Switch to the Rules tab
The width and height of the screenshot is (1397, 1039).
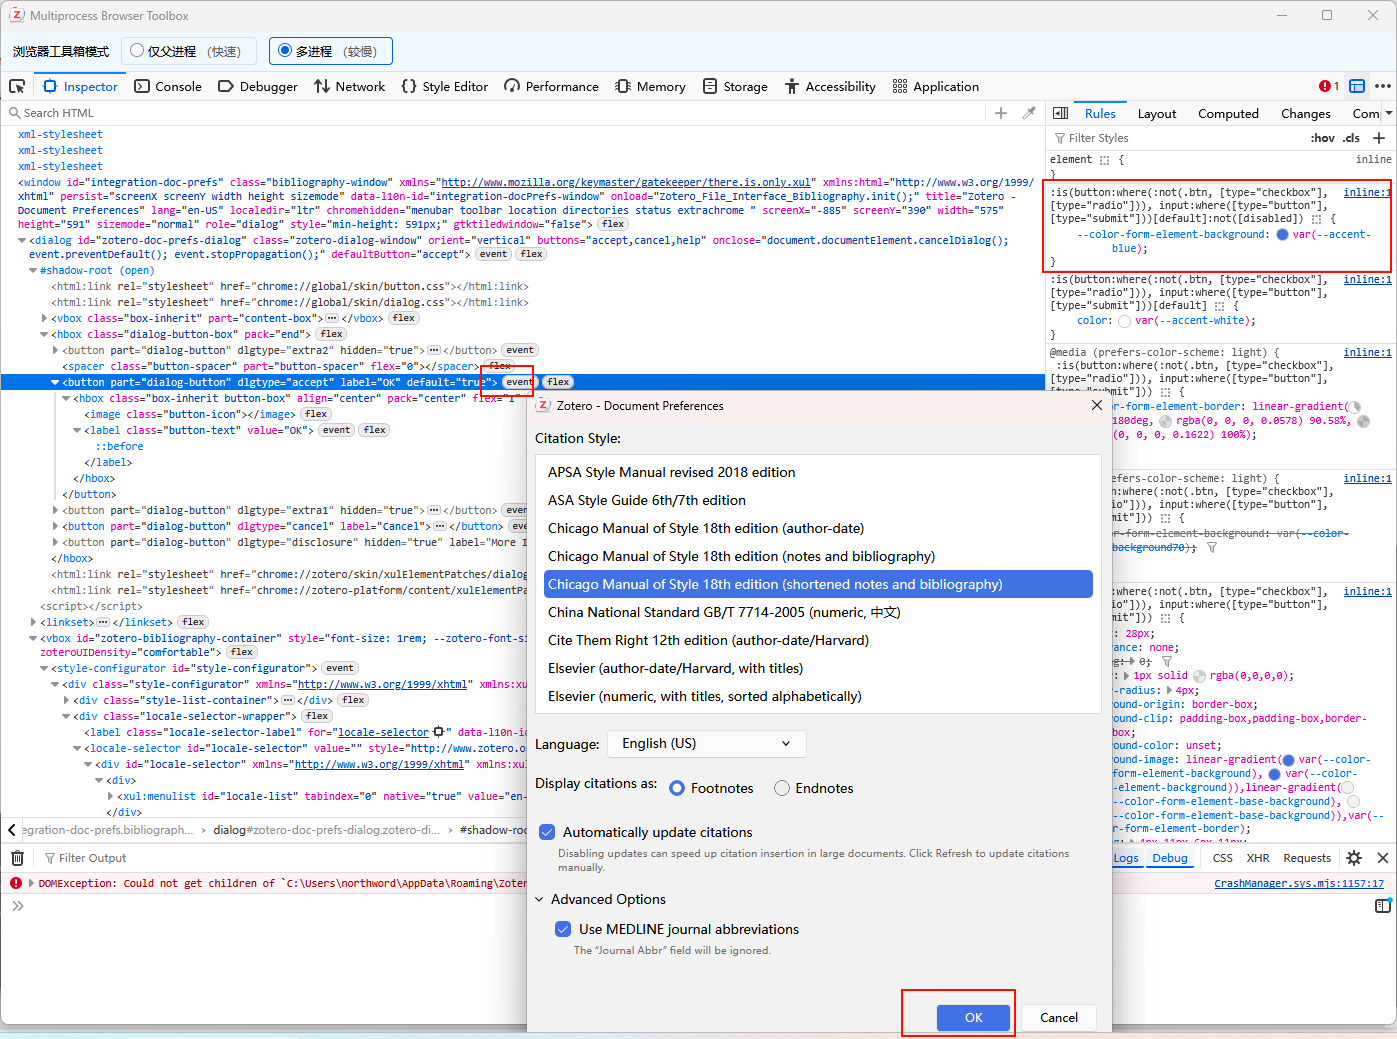pos(1100,113)
